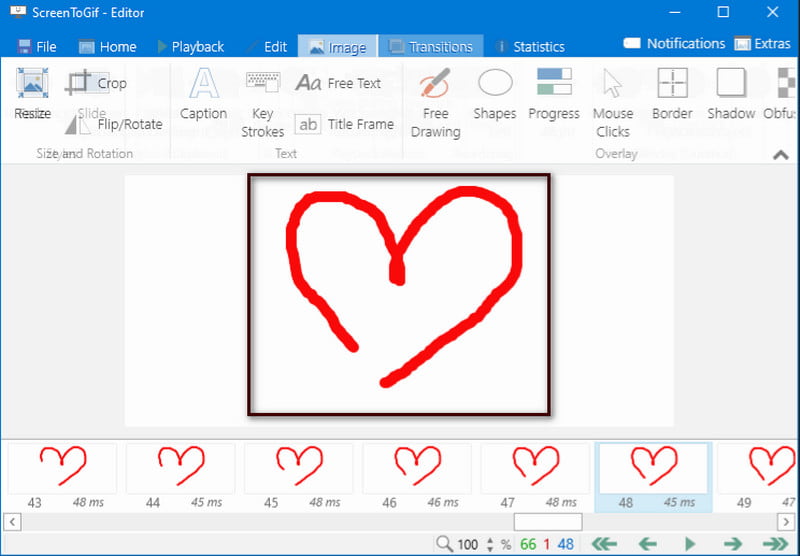Click the zoom magnifier icon
This screenshot has height=556, width=800.
pyautogui.click(x=444, y=544)
